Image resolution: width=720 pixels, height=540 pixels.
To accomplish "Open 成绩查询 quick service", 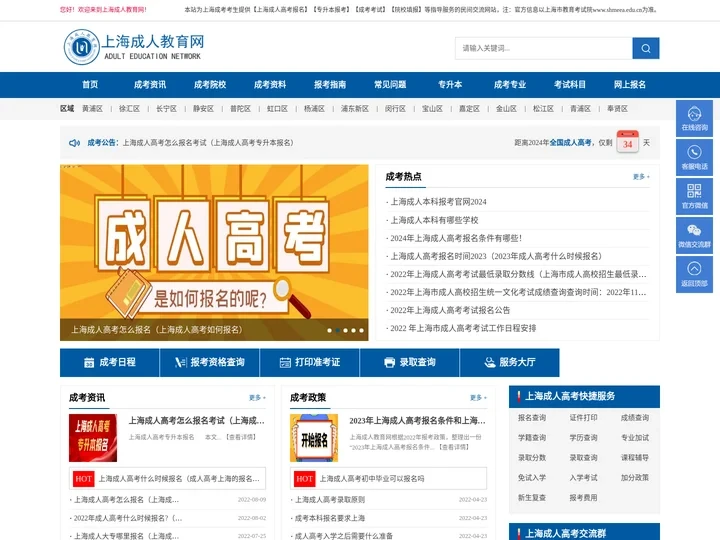I will [635, 418].
